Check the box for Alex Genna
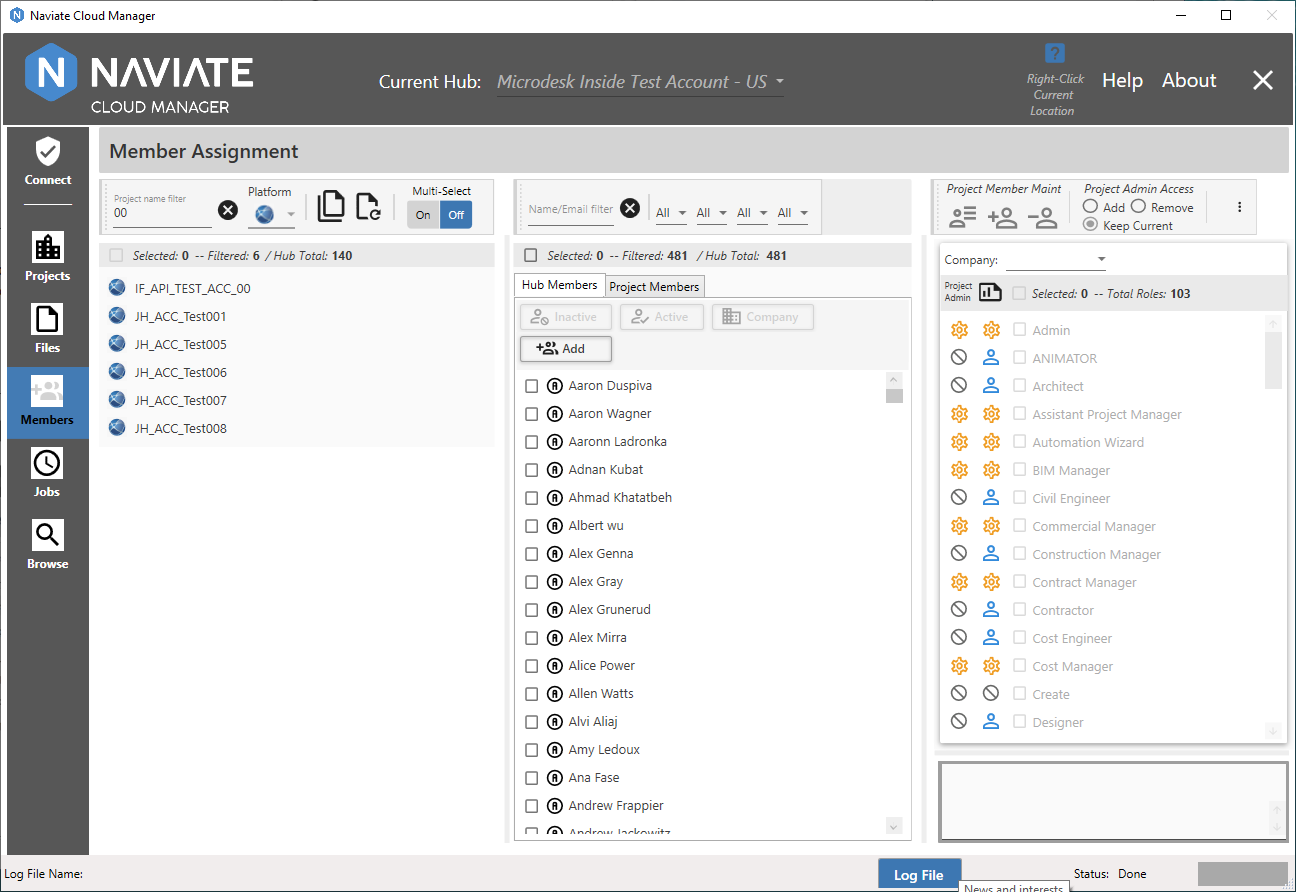The height and width of the screenshot is (892, 1296). [x=532, y=554]
